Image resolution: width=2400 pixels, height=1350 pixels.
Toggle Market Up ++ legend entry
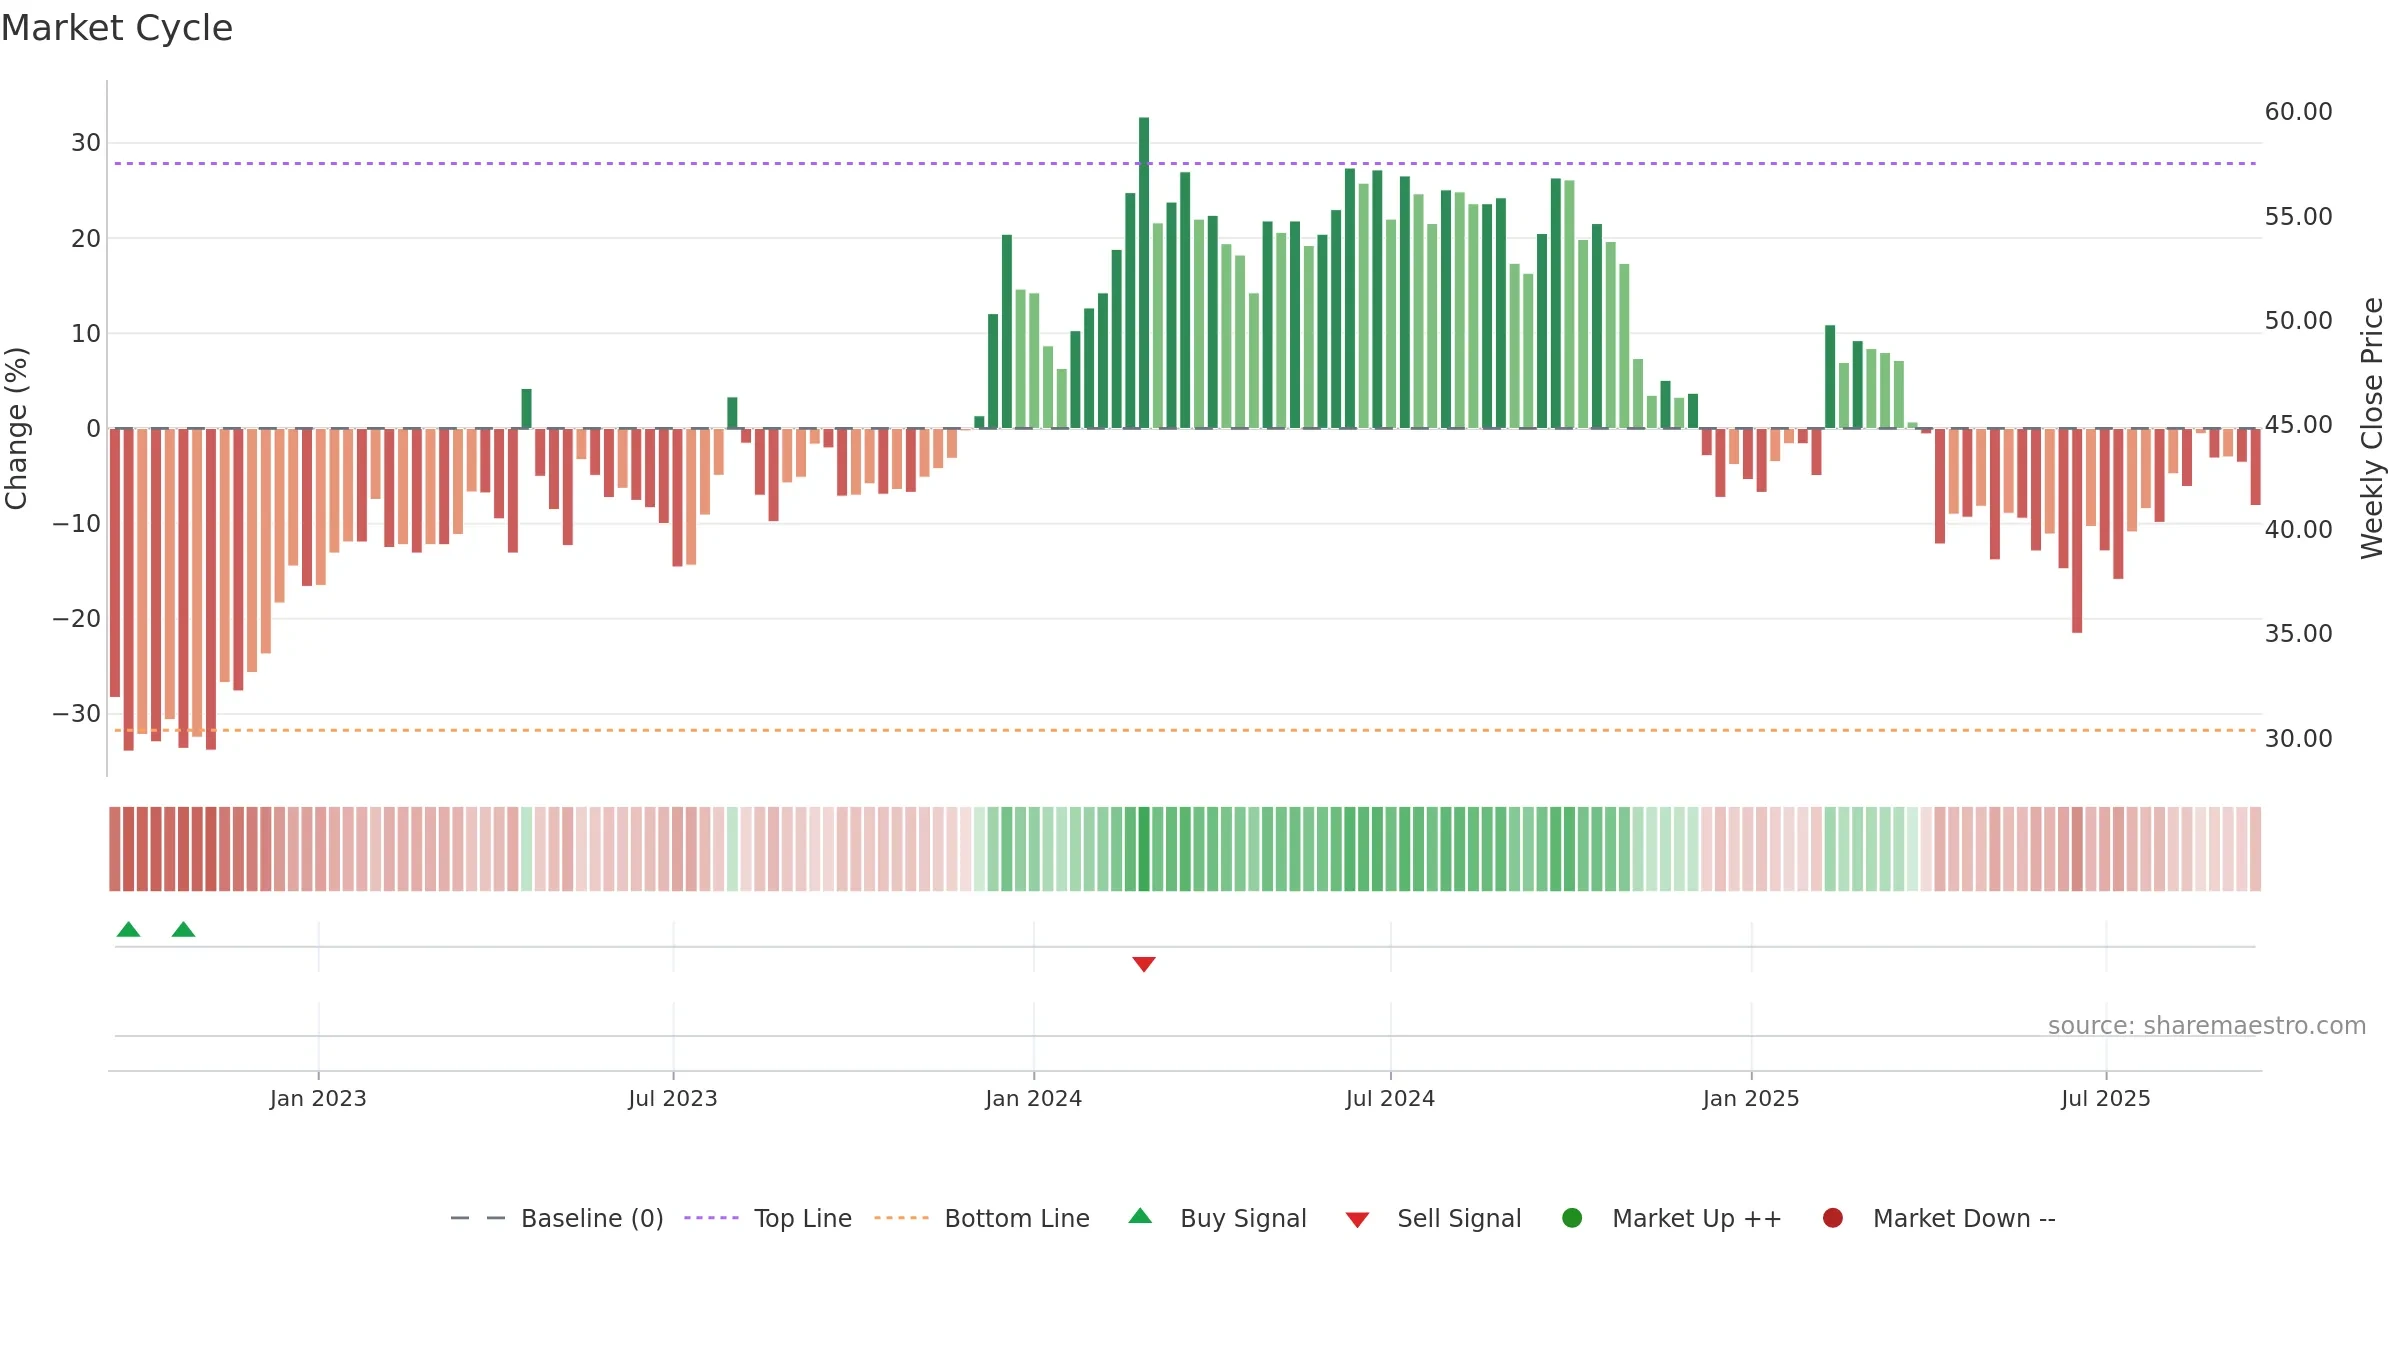(1672, 1218)
